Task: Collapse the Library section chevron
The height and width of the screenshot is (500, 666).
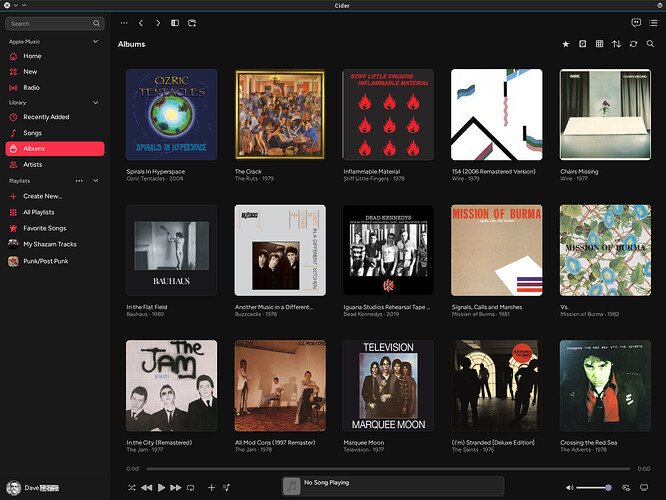Action: [96, 102]
